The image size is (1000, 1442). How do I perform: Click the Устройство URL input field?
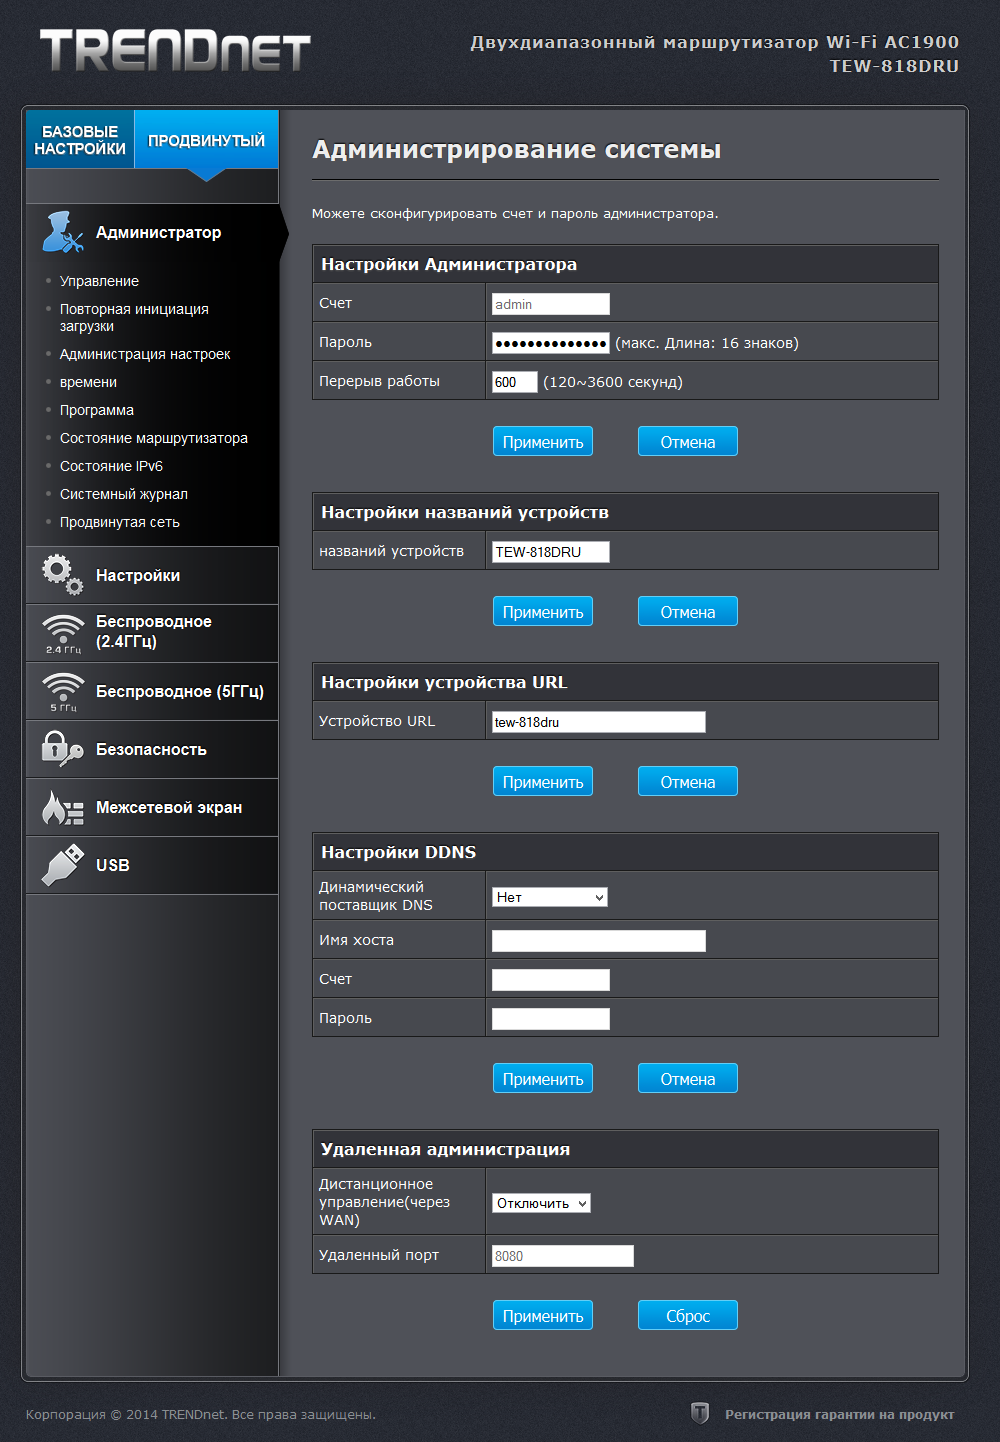pyautogui.click(x=599, y=722)
